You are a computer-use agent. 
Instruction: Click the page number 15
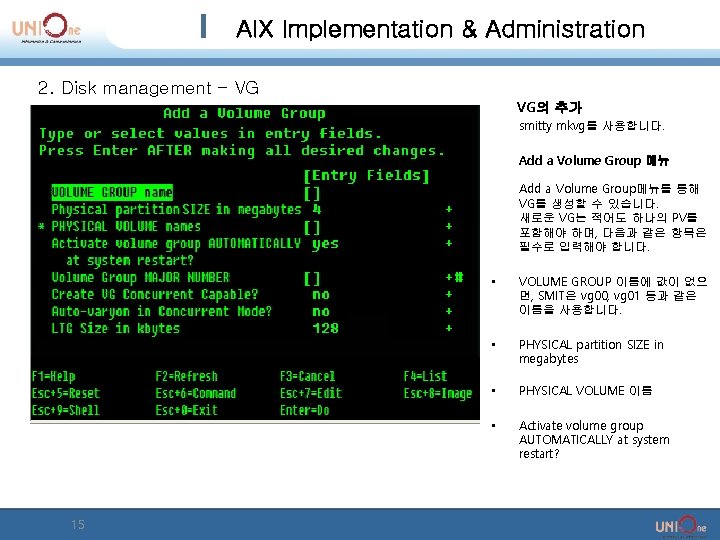pyautogui.click(x=78, y=524)
